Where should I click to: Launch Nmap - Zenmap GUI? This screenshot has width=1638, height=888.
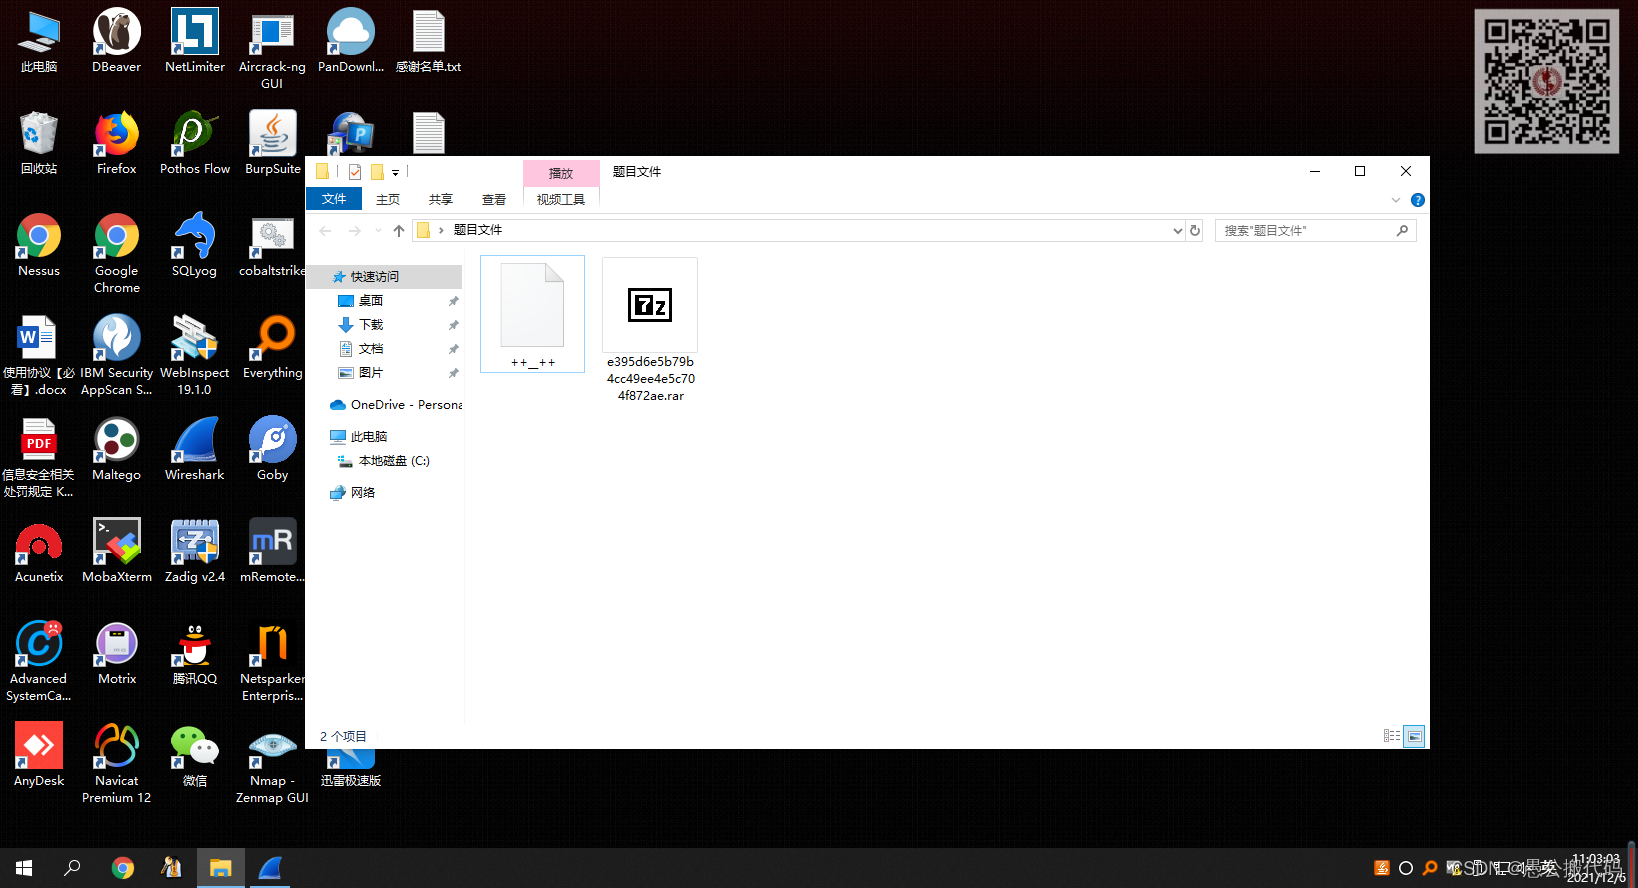272,763
